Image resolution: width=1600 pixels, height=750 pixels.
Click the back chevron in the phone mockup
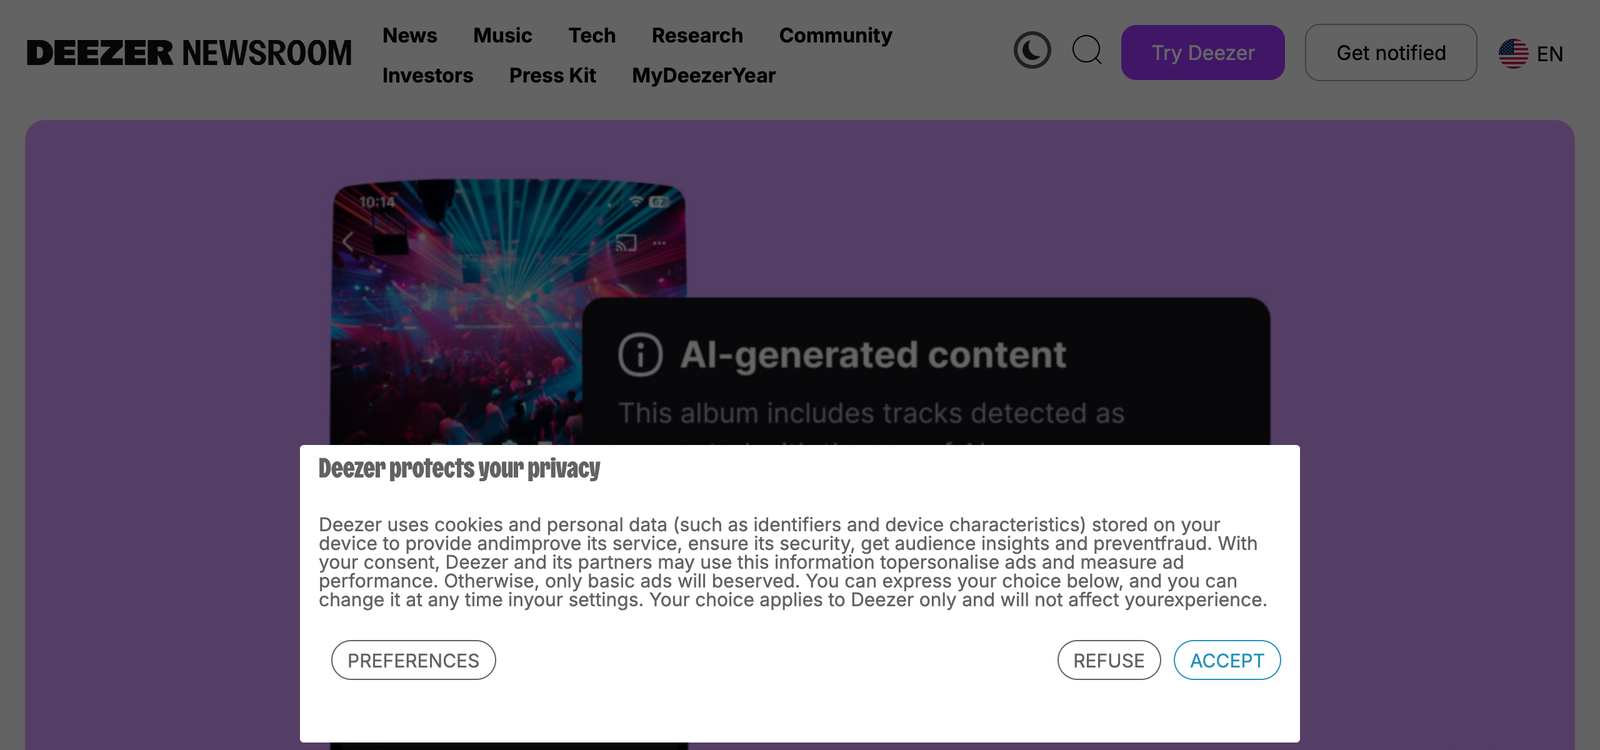pyautogui.click(x=348, y=241)
